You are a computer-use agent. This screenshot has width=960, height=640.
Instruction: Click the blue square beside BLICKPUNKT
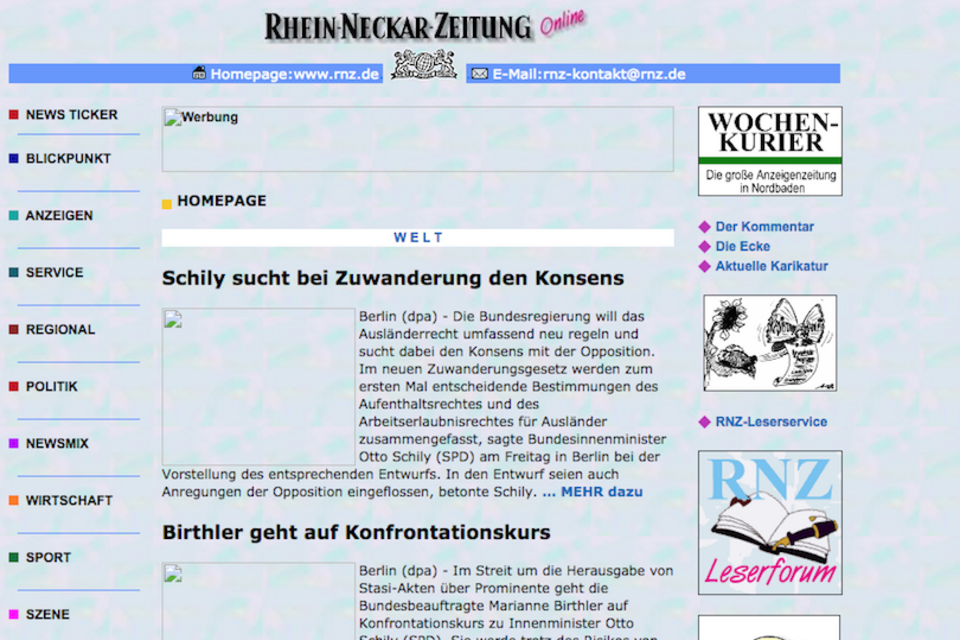pos(13,159)
